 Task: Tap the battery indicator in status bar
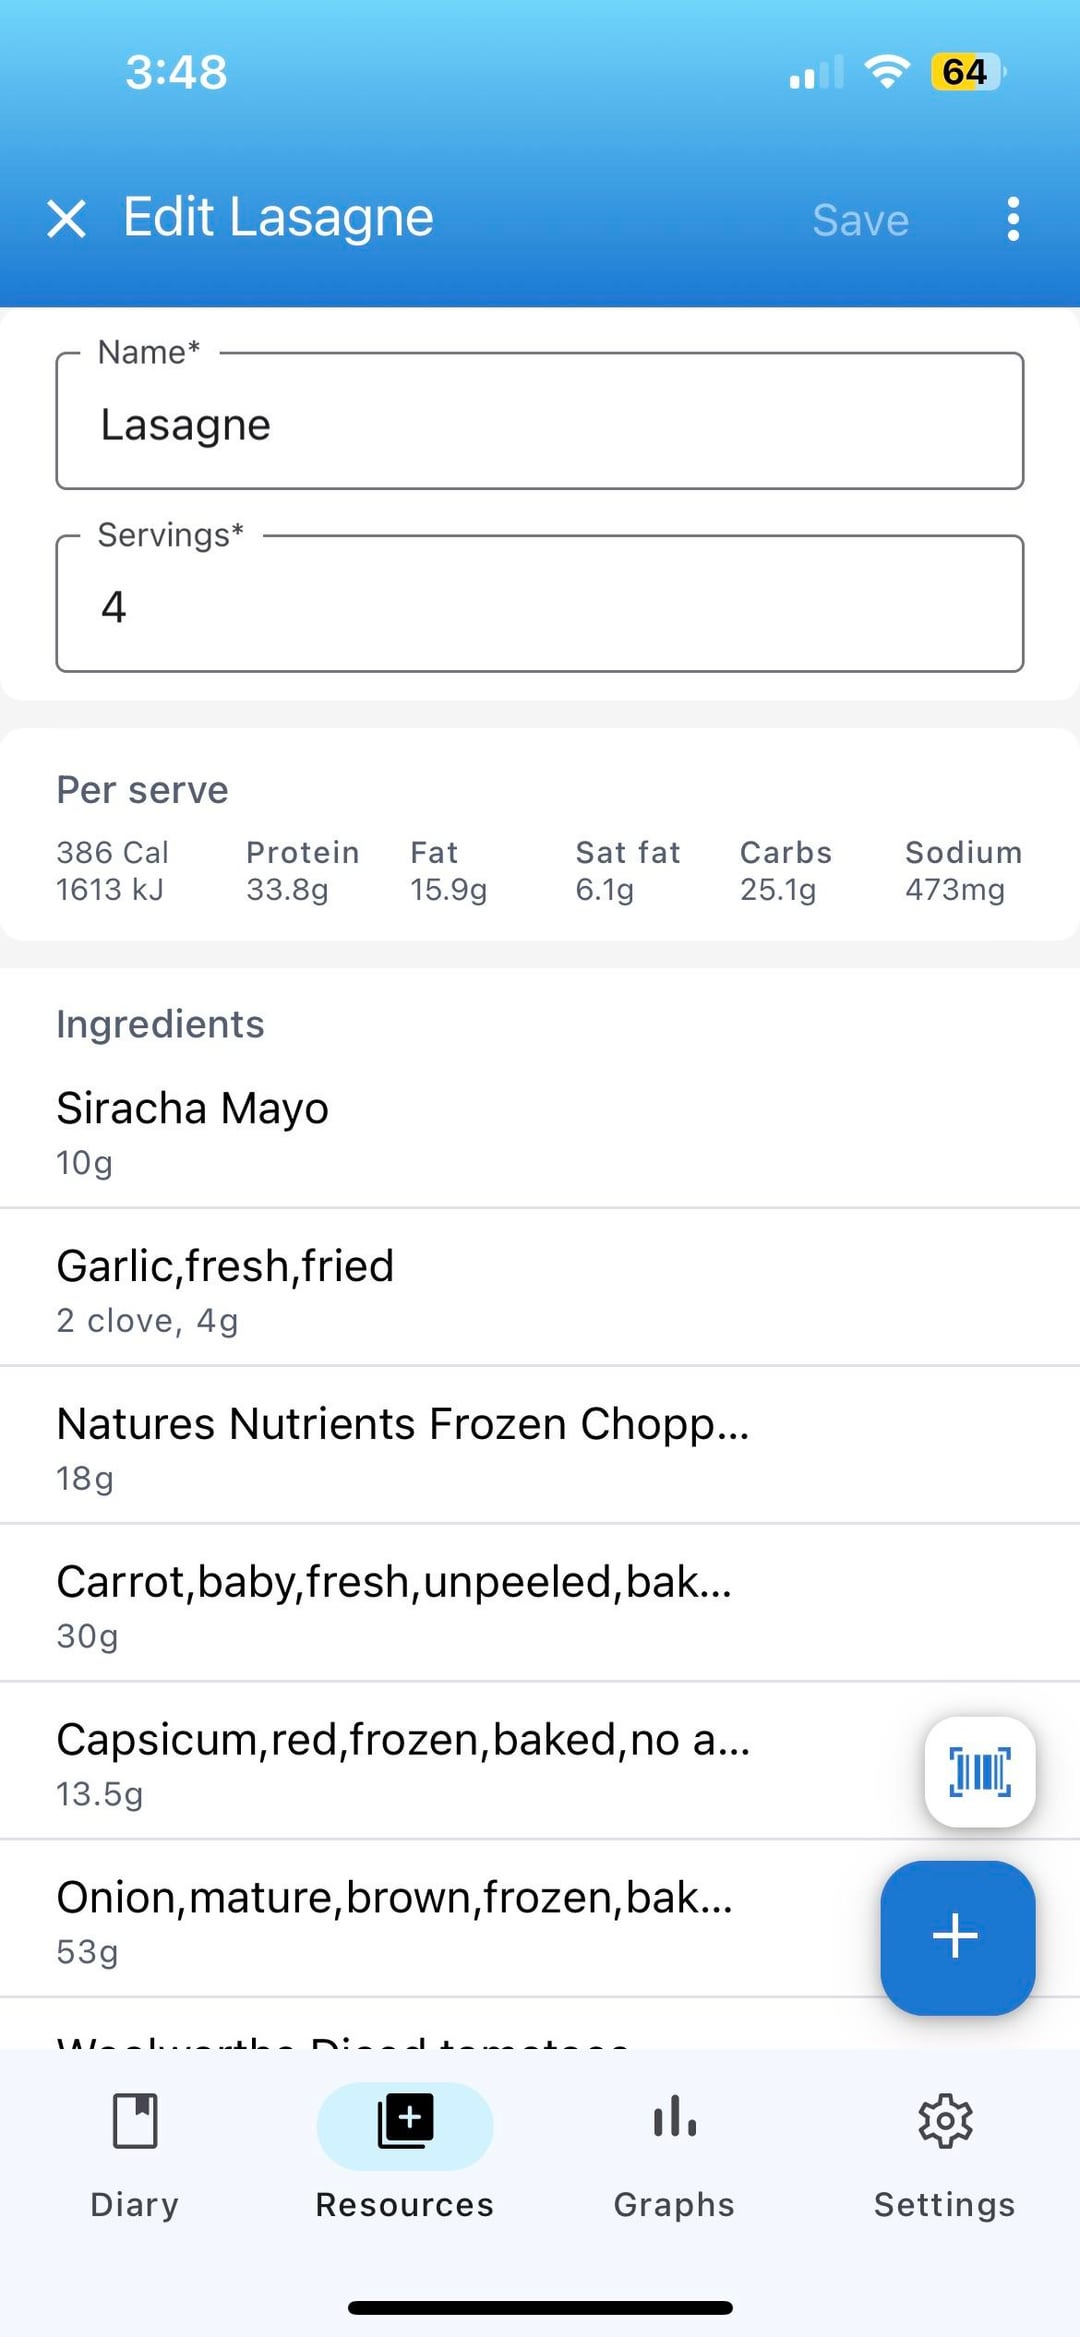click(x=966, y=72)
